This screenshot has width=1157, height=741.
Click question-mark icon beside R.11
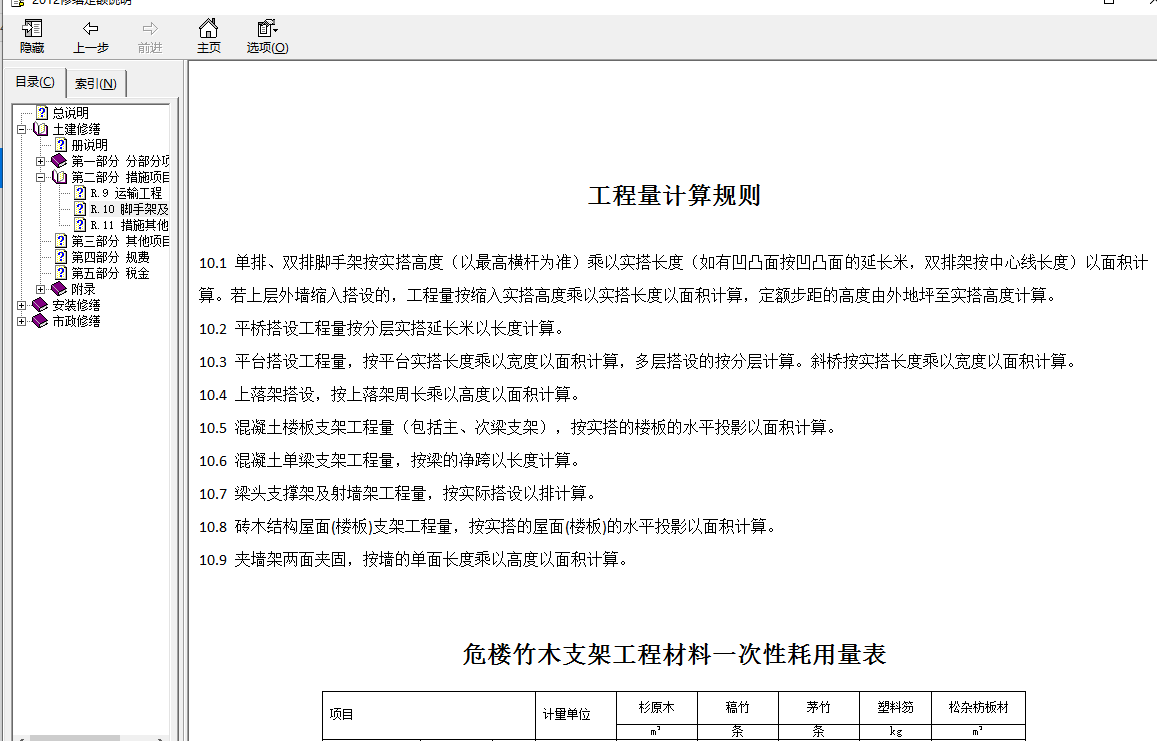pyautogui.click(x=80, y=225)
